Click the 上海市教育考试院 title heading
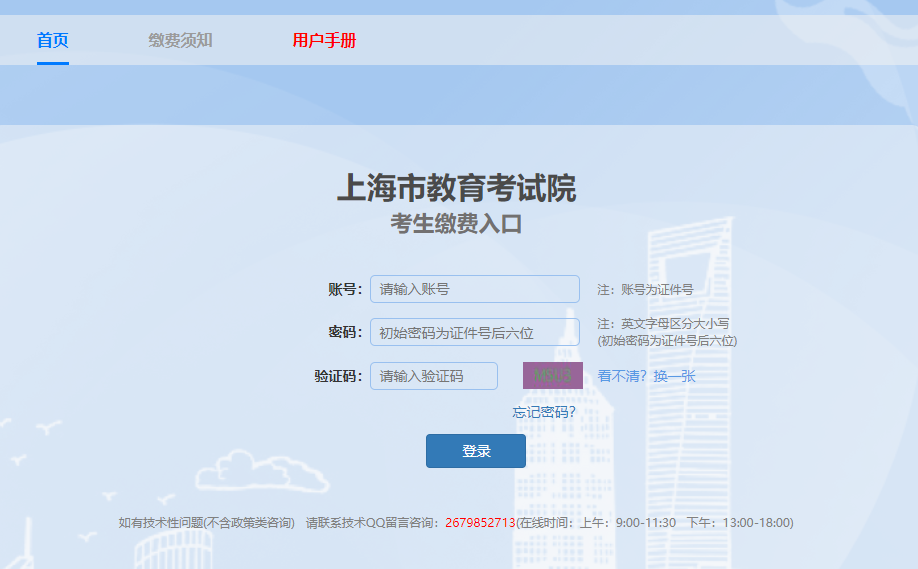The height and width of the screenshot is (569, 918). point(456,188)
